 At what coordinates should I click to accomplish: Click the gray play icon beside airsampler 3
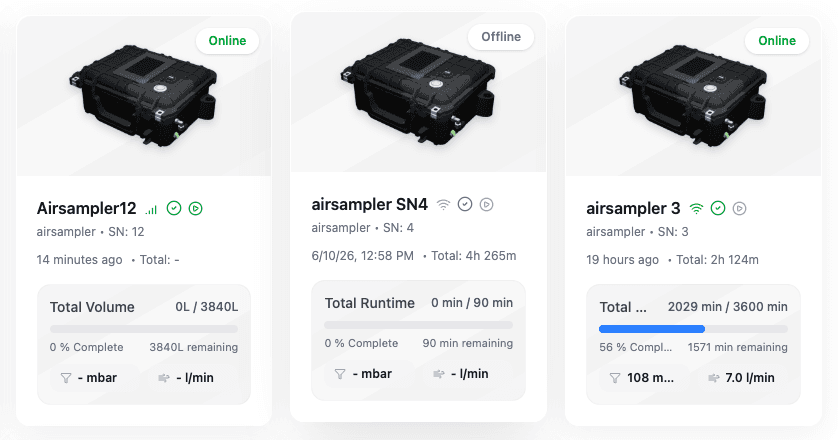click(739, 209)
